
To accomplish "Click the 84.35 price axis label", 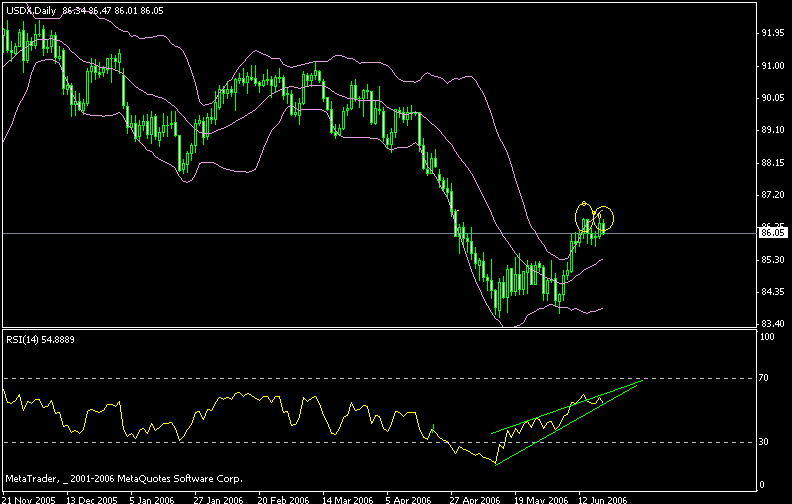I will tap(773, 292).
